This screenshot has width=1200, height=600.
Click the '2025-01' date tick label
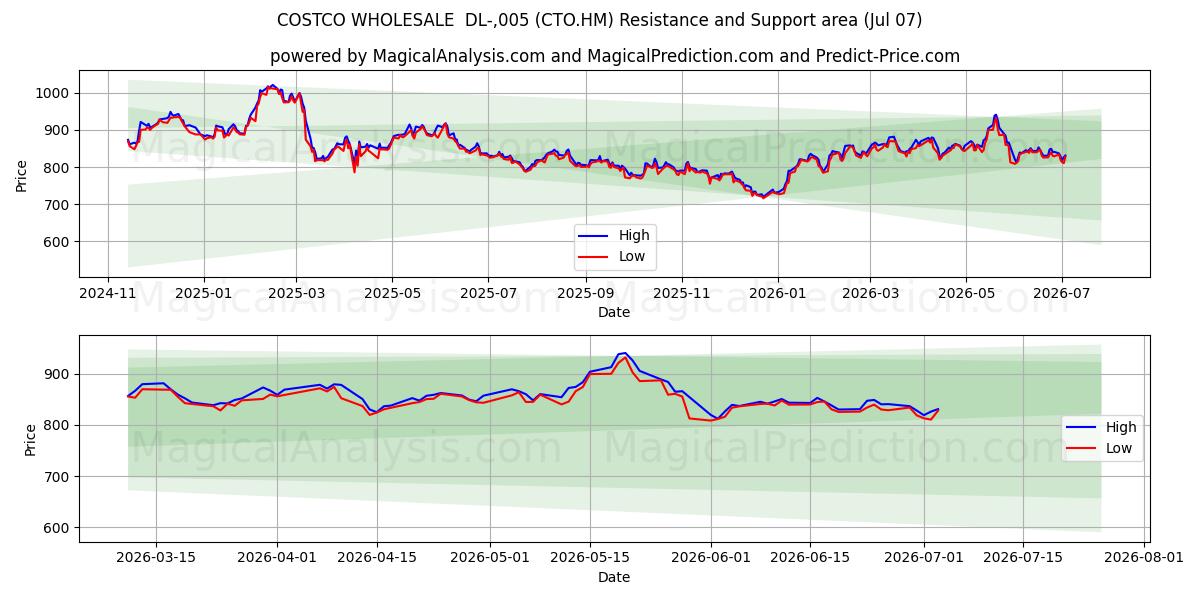[204, 293]
